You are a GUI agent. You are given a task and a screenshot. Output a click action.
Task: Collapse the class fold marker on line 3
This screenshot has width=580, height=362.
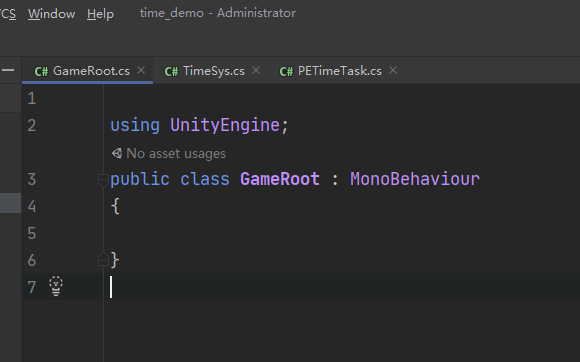click(103, 180)
